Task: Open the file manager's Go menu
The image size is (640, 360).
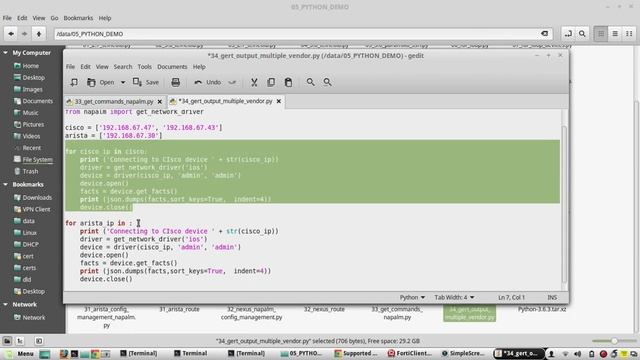Action: point(54,18)
